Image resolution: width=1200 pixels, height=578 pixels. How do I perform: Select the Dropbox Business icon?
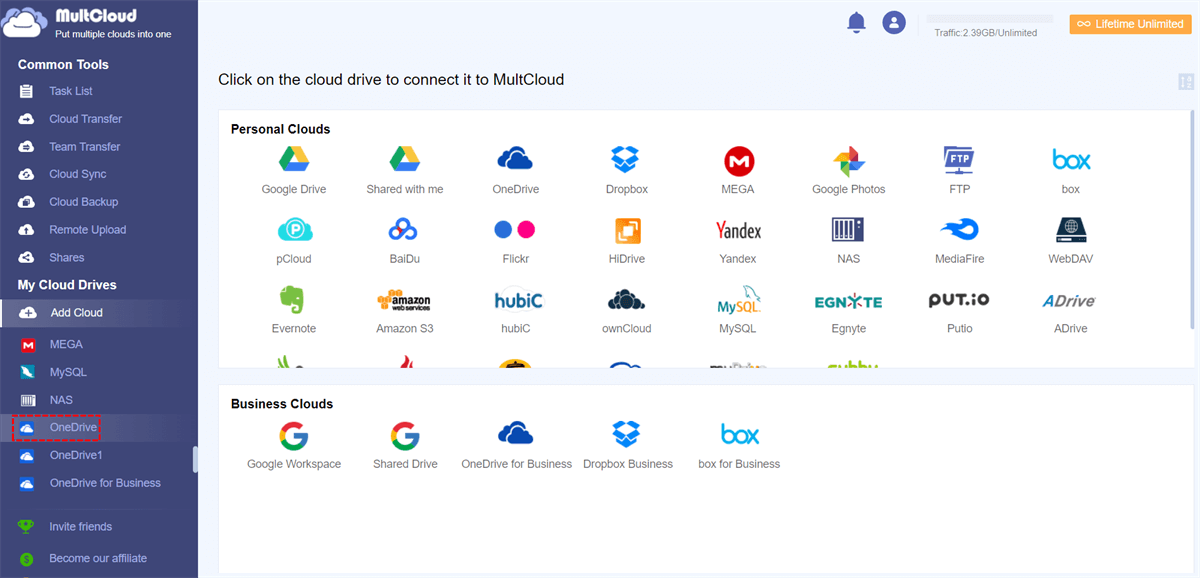(626, 434)
